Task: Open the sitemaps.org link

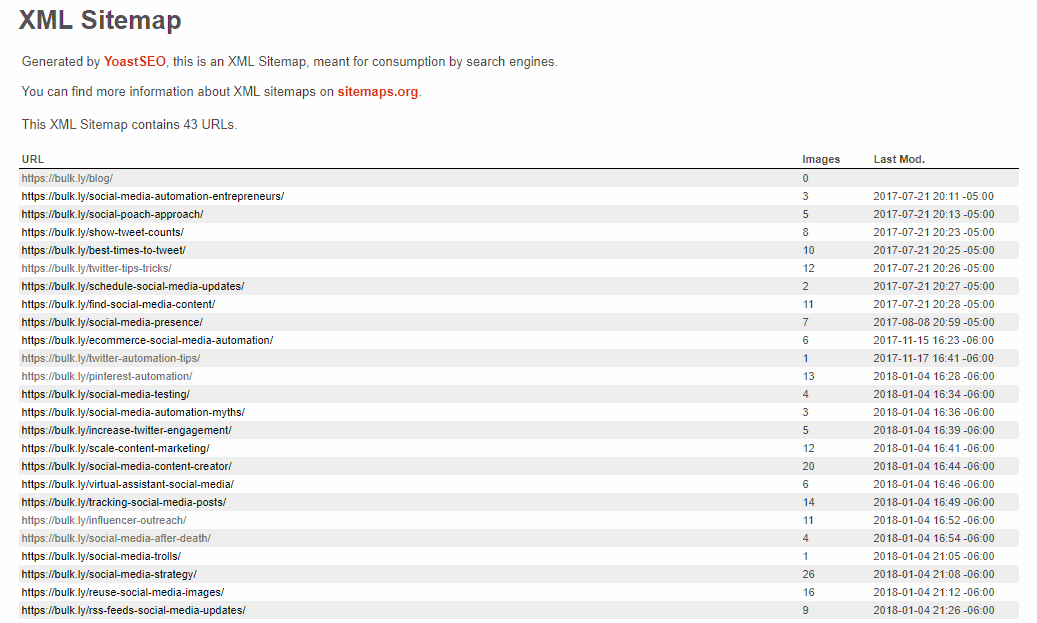Action: pos(378,92)
